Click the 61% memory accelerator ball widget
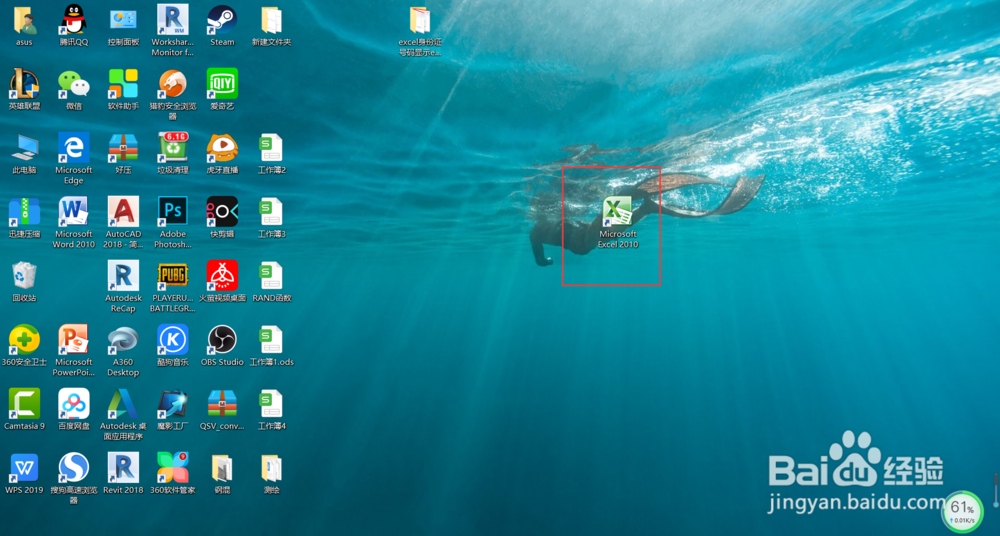1000x536 pixels. point(962,512)
